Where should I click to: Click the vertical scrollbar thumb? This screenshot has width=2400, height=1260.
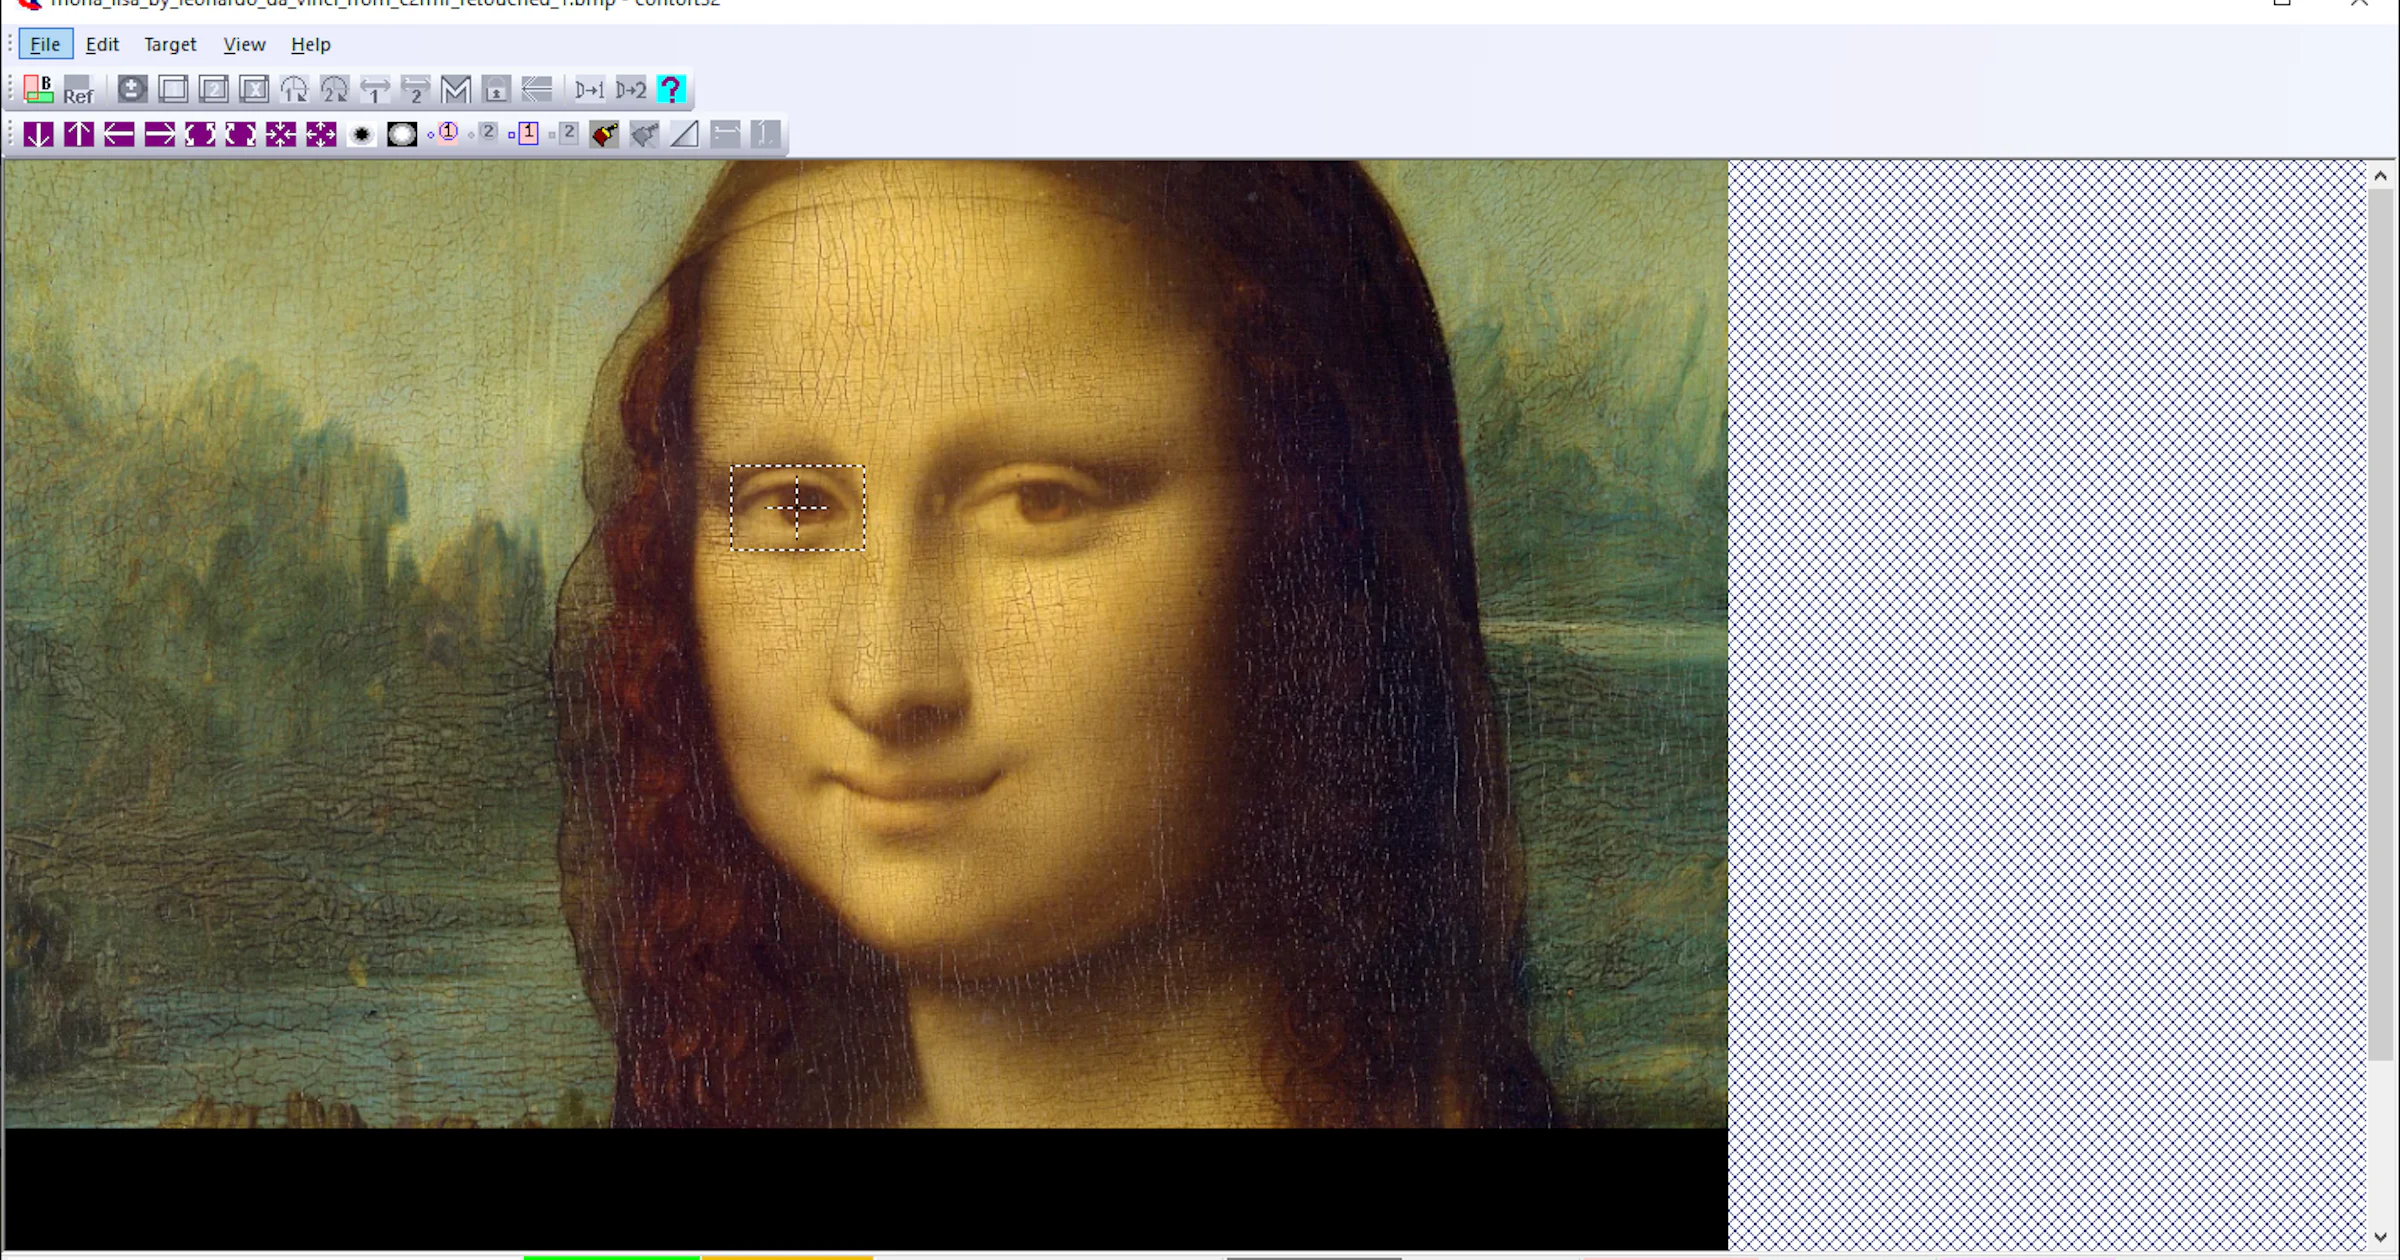point(2381,624)
